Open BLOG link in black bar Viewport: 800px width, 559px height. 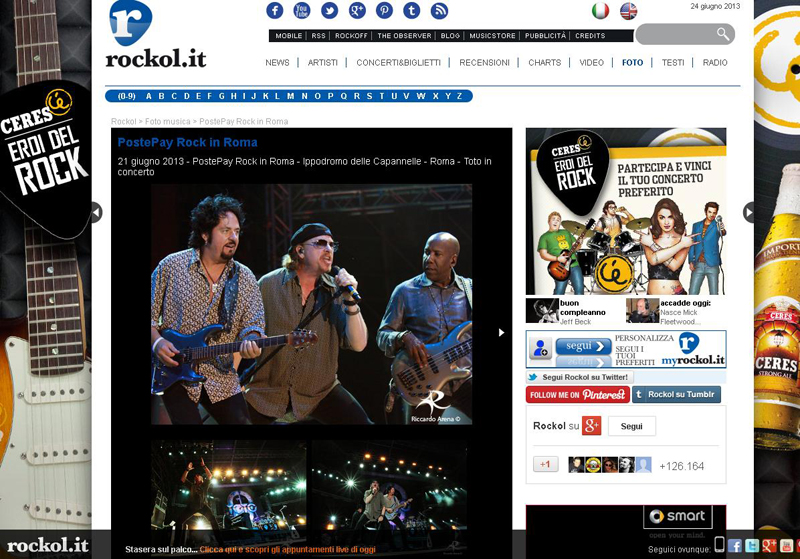point(451,36)
